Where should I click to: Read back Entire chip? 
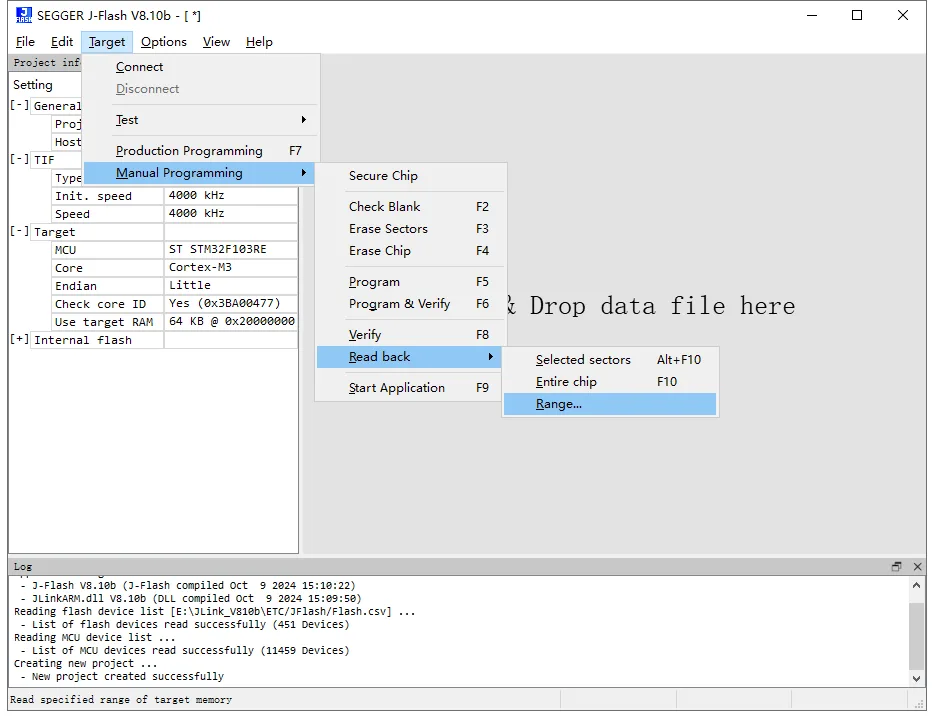[x=610, y=382]
